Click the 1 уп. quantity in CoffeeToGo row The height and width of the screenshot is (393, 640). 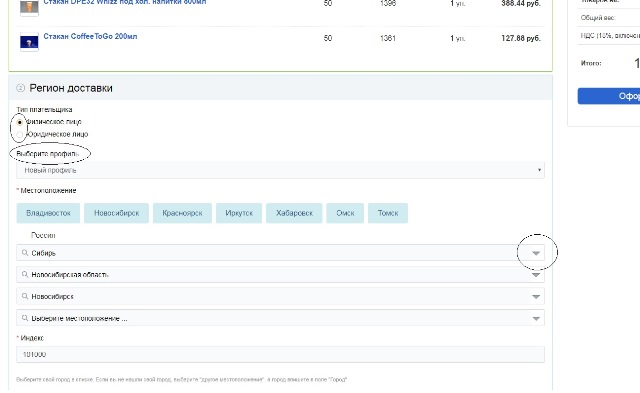[x=458, y=38]
